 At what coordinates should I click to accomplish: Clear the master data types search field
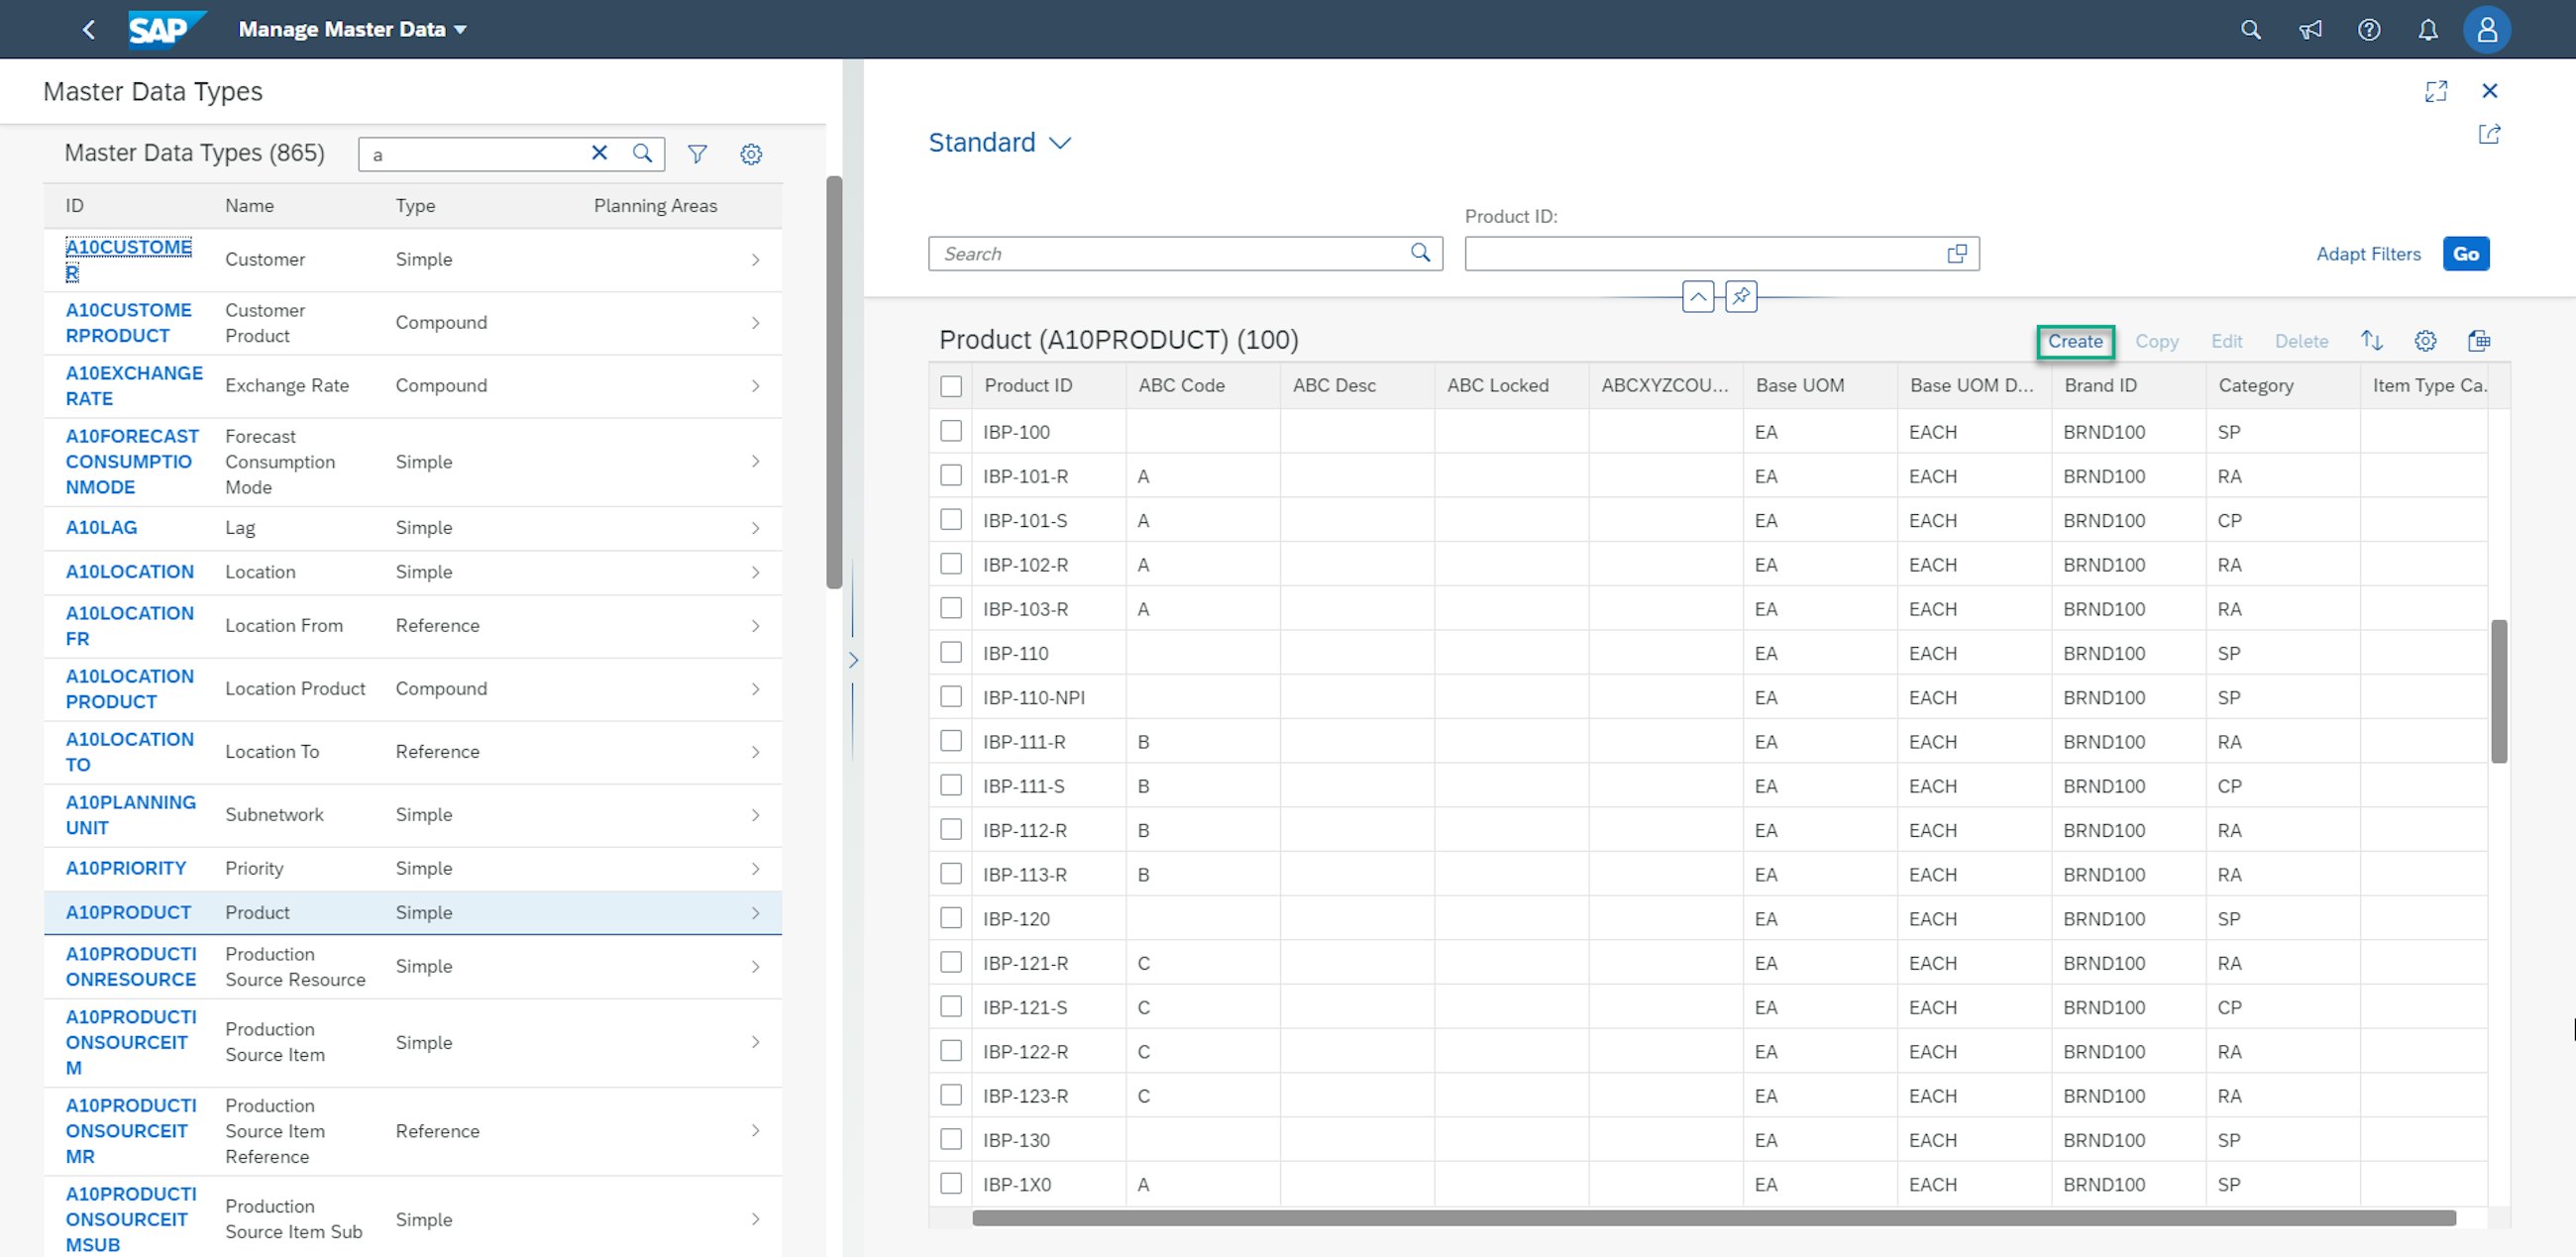(x=599, y=153)
